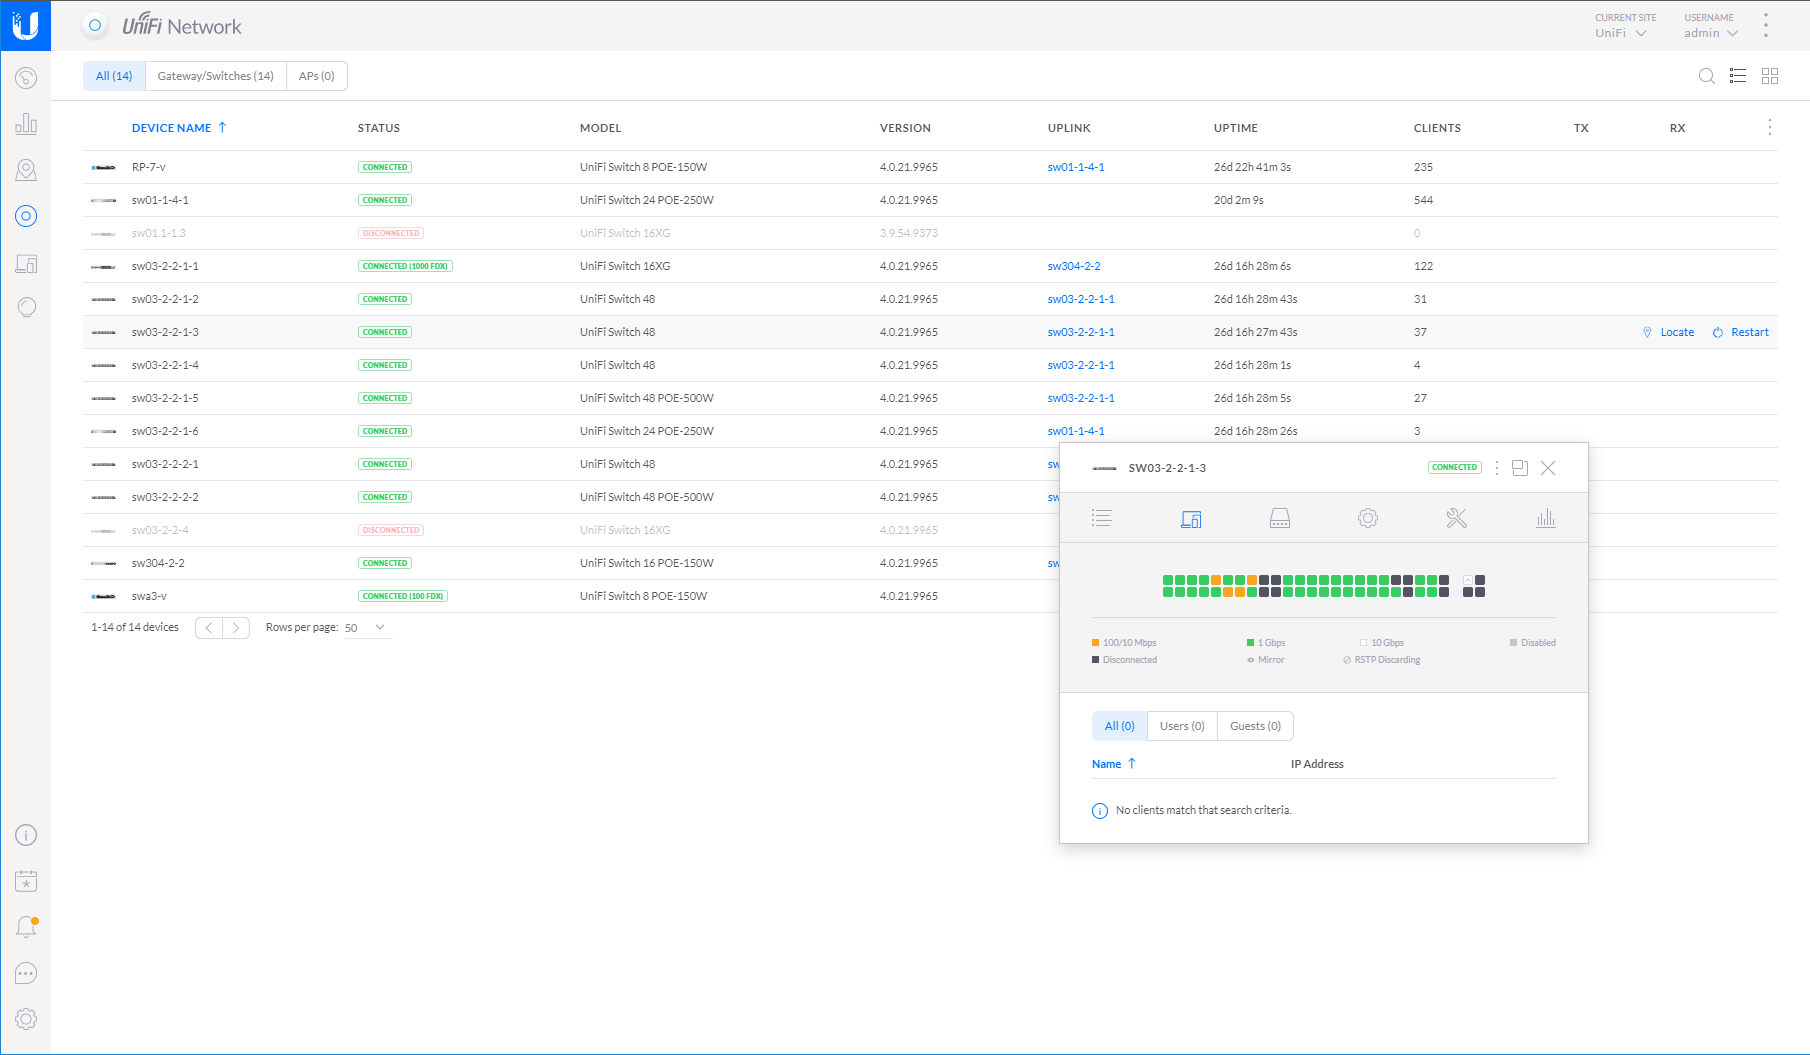
Task: Click CONNECTED (1000 FDX) status badge
Action: [405, 266]
